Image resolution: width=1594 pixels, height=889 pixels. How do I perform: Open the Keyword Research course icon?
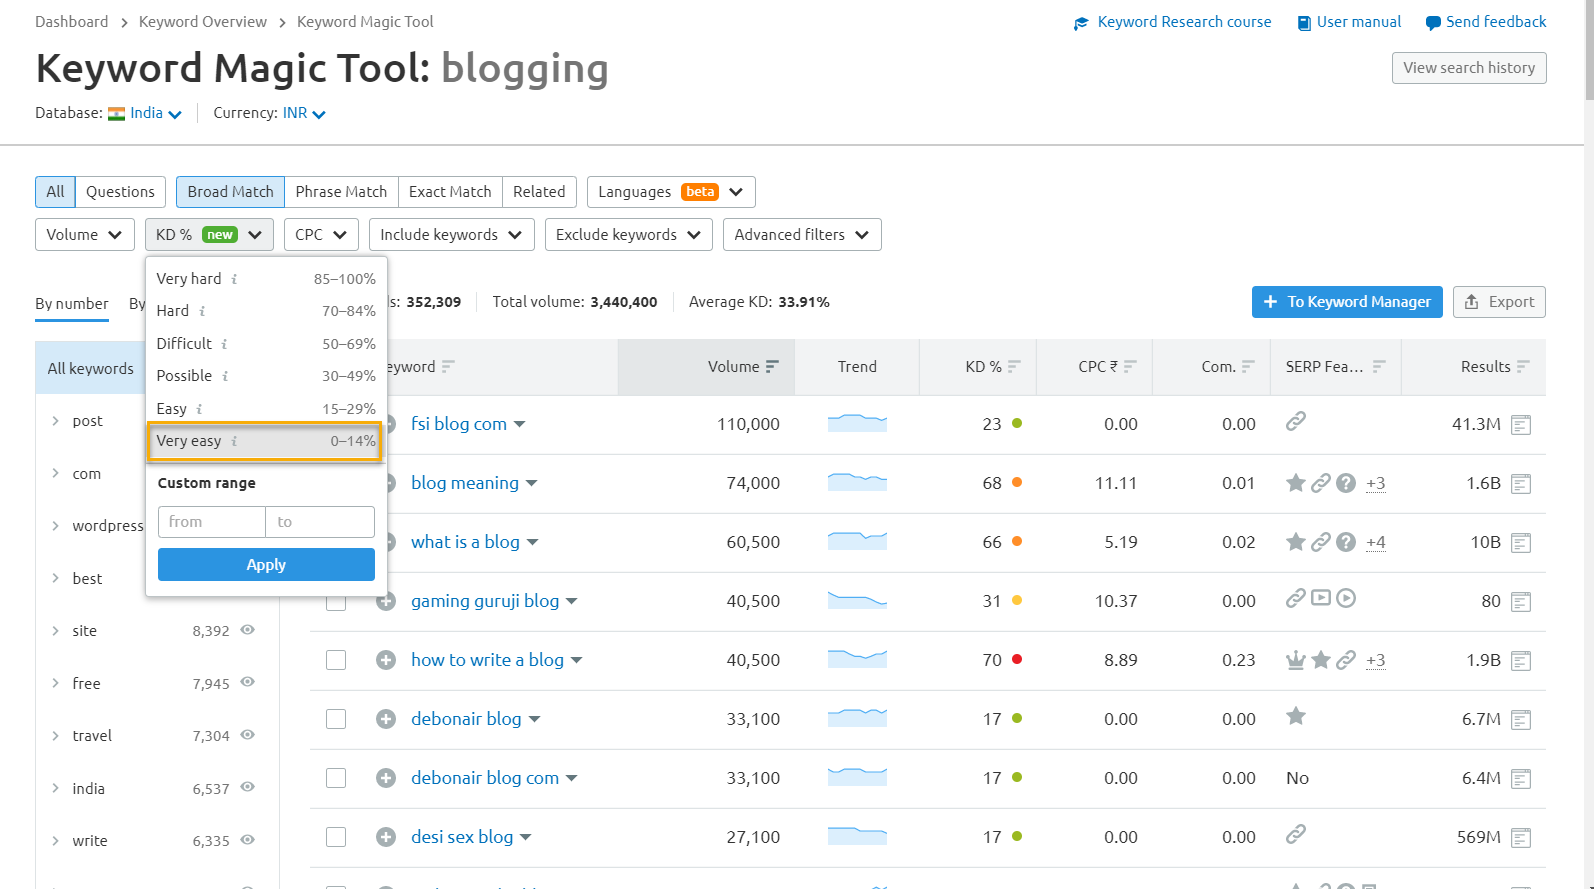[x=1081, y=23]
